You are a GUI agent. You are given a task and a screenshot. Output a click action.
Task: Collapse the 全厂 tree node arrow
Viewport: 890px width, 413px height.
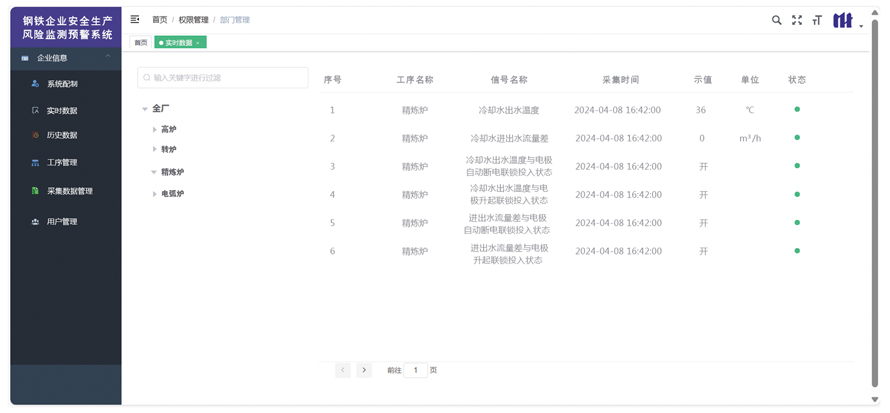(x=145, y=109)
